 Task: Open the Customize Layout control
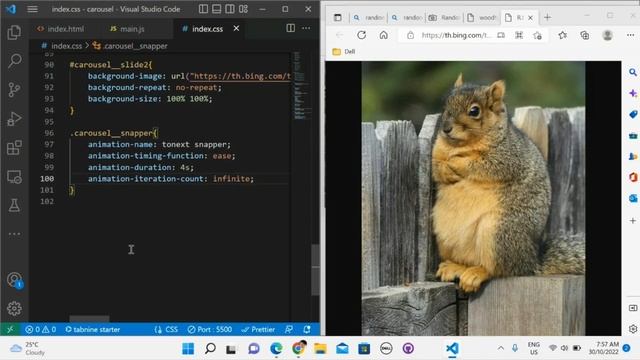(x=243, y=9)
